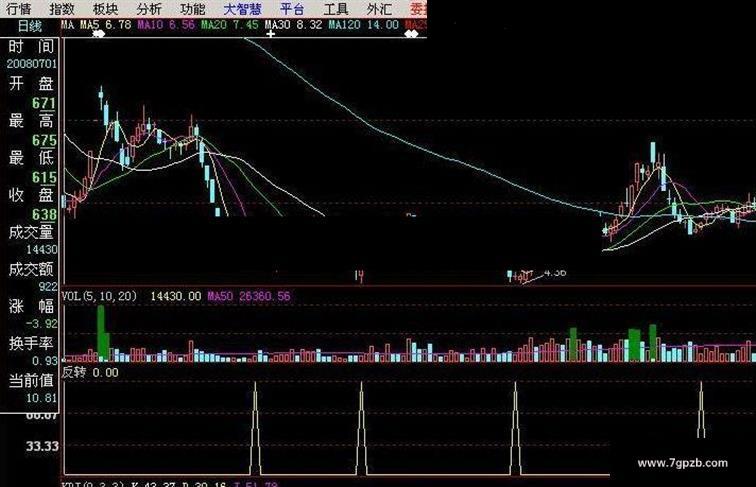The width and height of the screenshot is (756, 487).
Task: Click the 当前值 value 10.81
Action: coord(41,398)
